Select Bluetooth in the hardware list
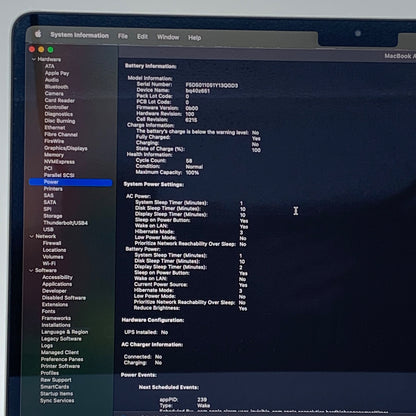 click(57, 87)
